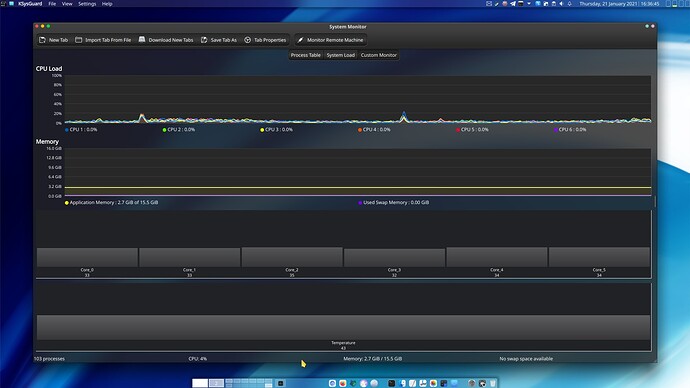Click "Memory: 2.7 GiB / 15.5 GiB" status
Image resolution: width=690 pixels, height=388 pixels.
pyautogui.click(x=373, y=359)
